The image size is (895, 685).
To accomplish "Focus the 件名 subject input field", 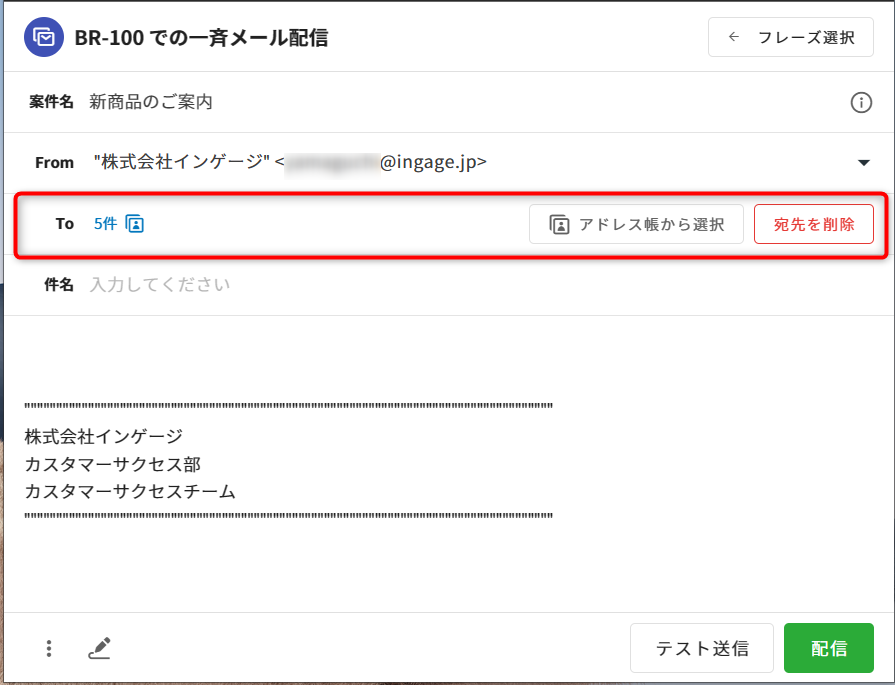I will pos(400,285).
